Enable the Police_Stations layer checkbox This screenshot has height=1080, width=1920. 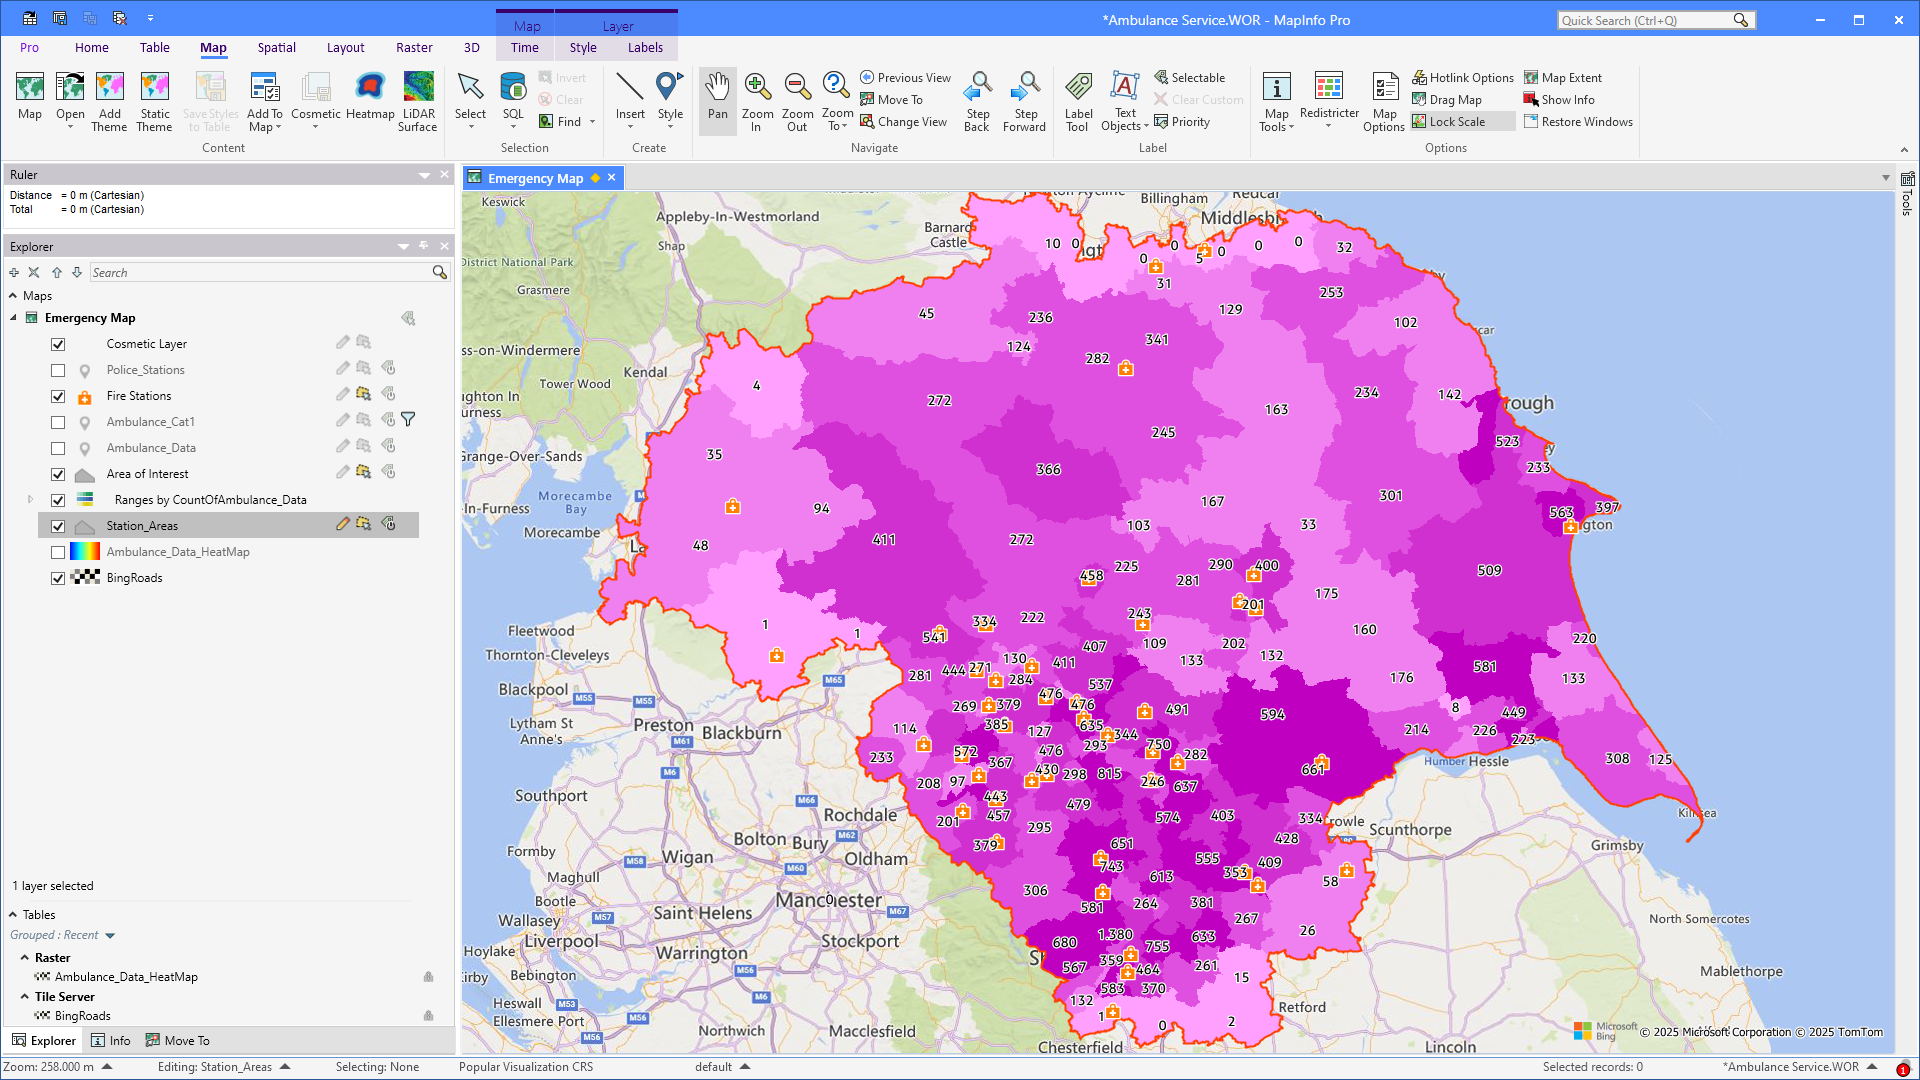coord(58,370)
